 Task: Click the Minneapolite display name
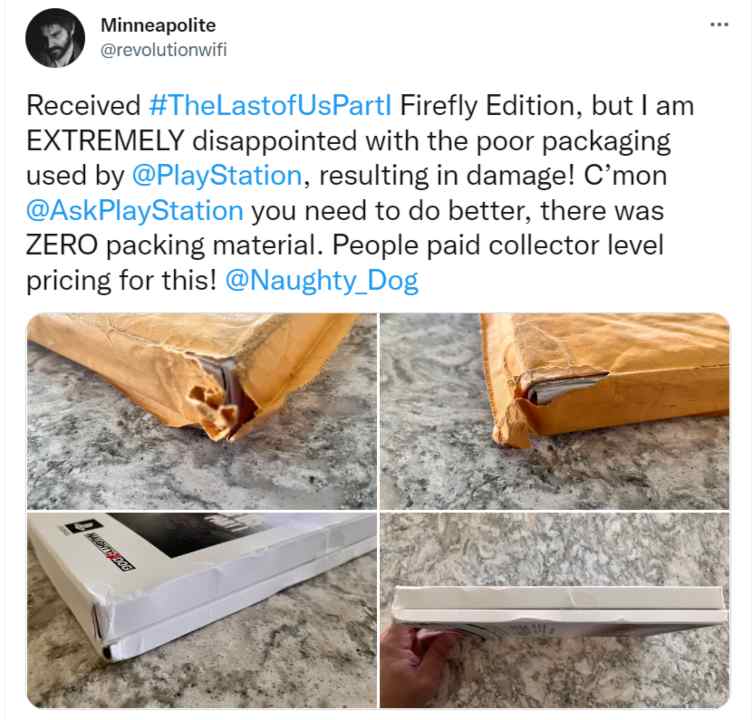coord(158,25)
